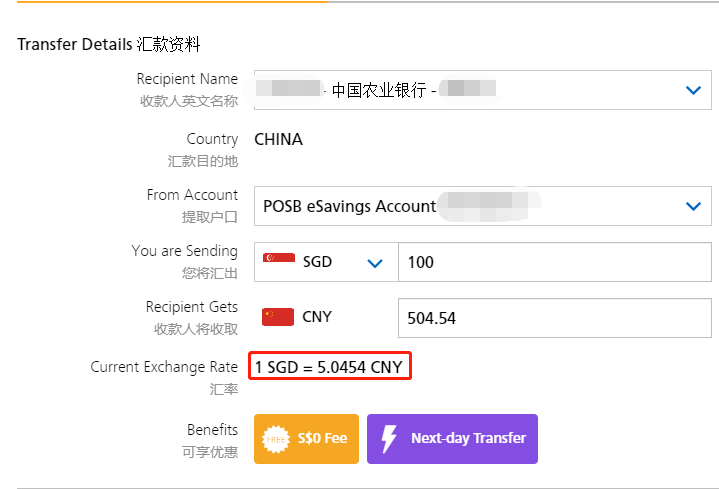This screenshot has height=489, width=719.
Task: Click the orange FREE badge icon
Action: click(x=275, y=439)
